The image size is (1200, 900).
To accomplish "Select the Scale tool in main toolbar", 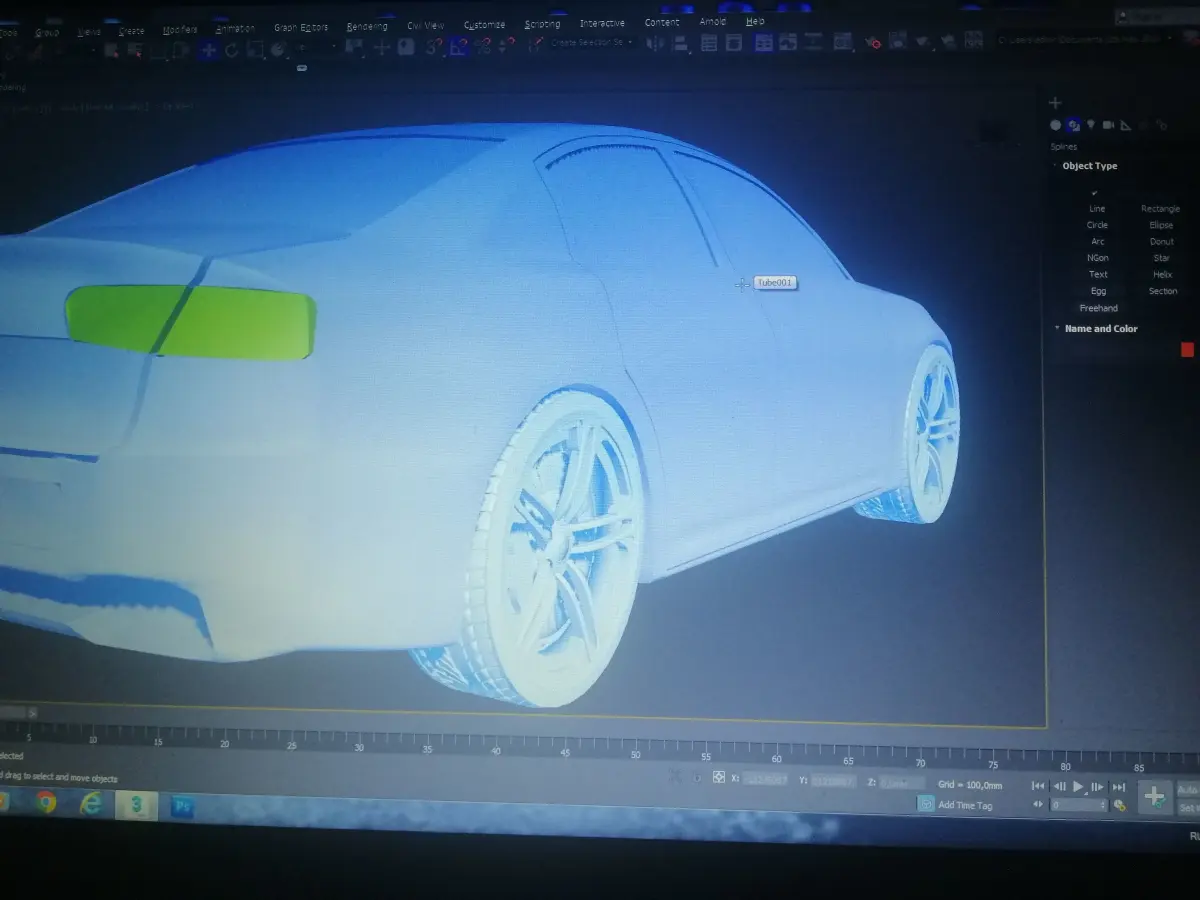I will 255,49.
